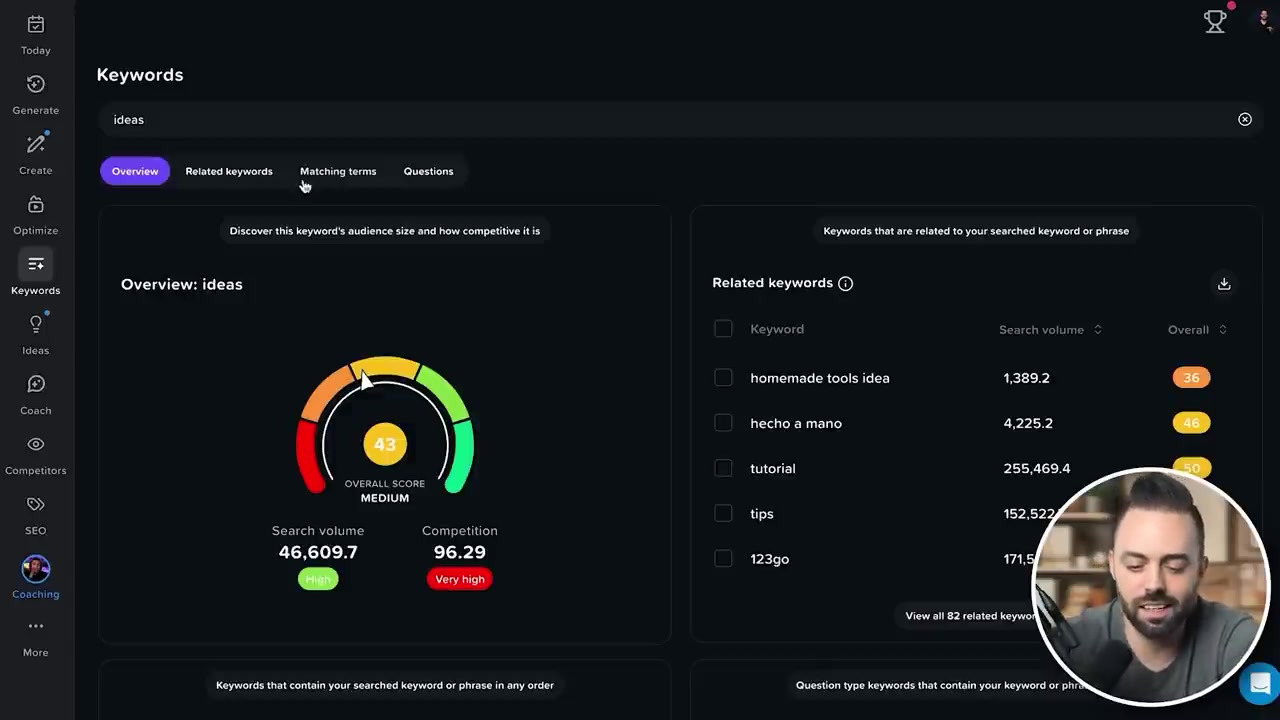
Task: Check the 'homemade tools idea' row checkbox
Action: coord(723,378)
